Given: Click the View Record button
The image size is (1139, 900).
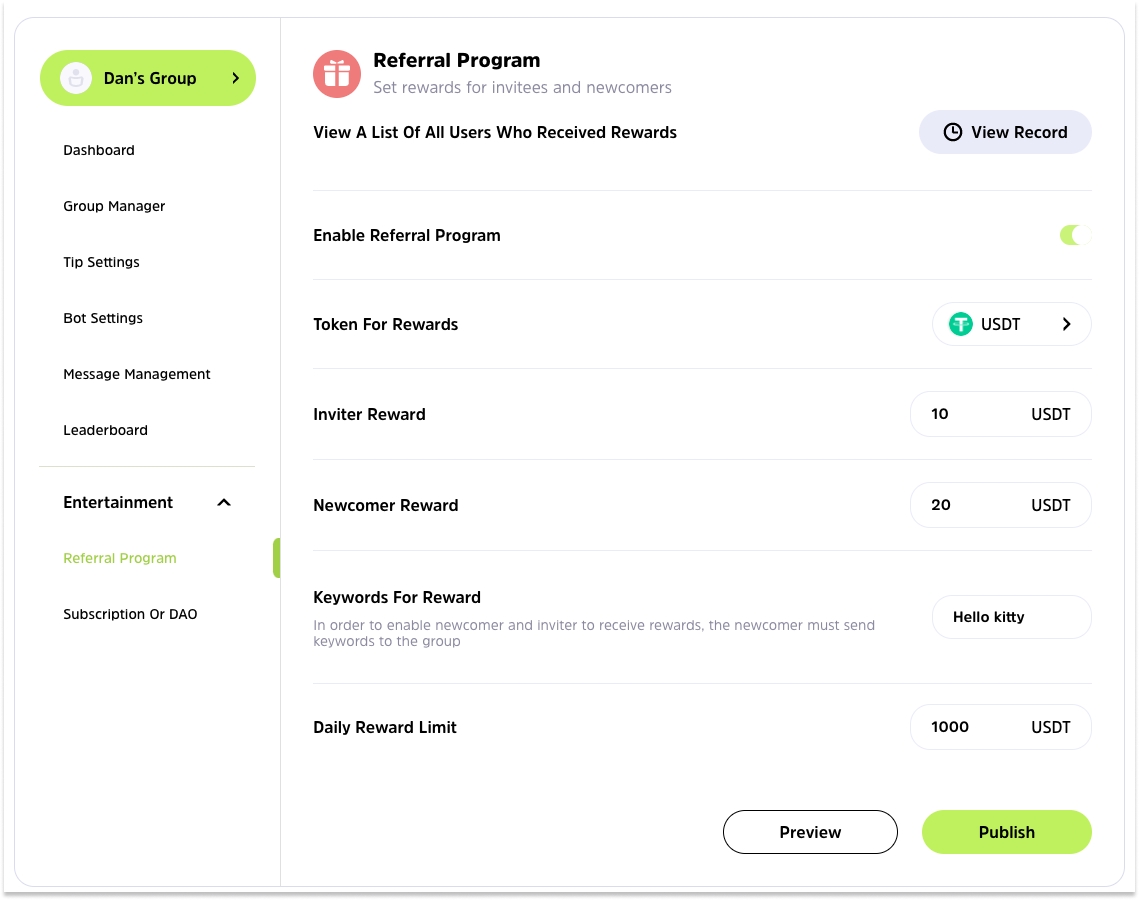Looking at the screenshot, I should [x=1005, y=132].
